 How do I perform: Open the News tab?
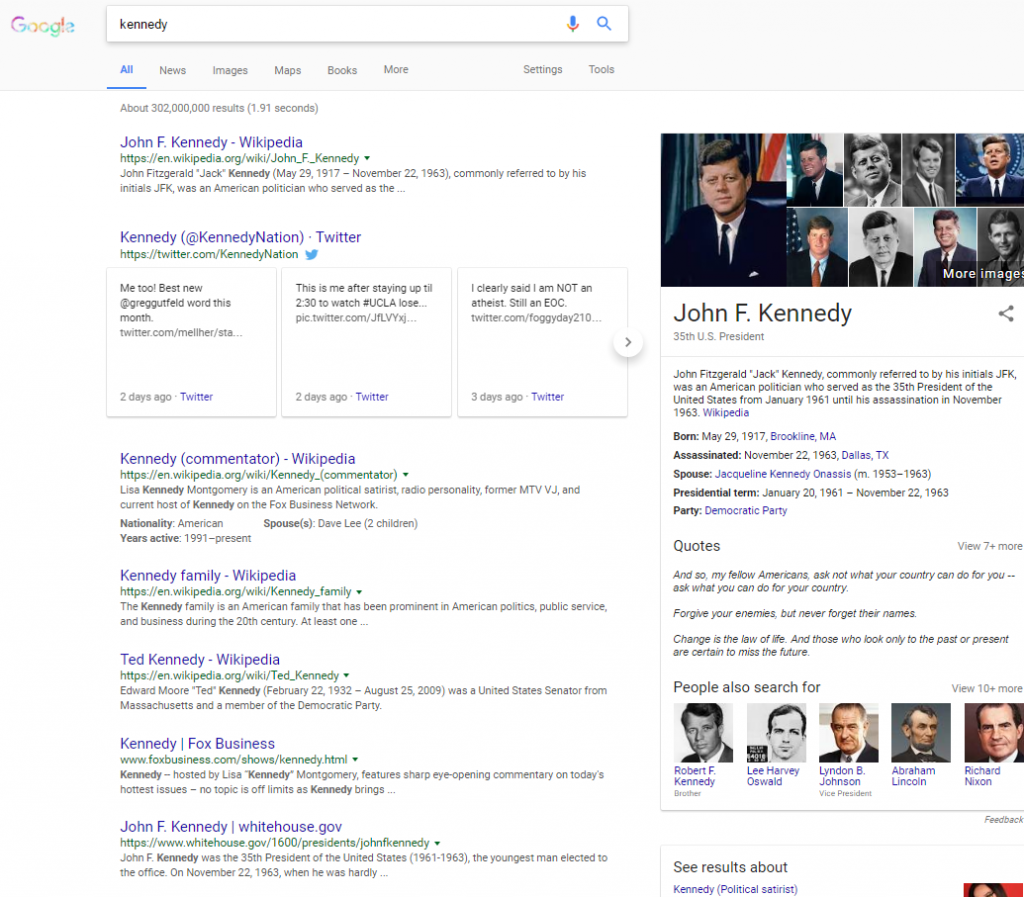coord(172,70)
